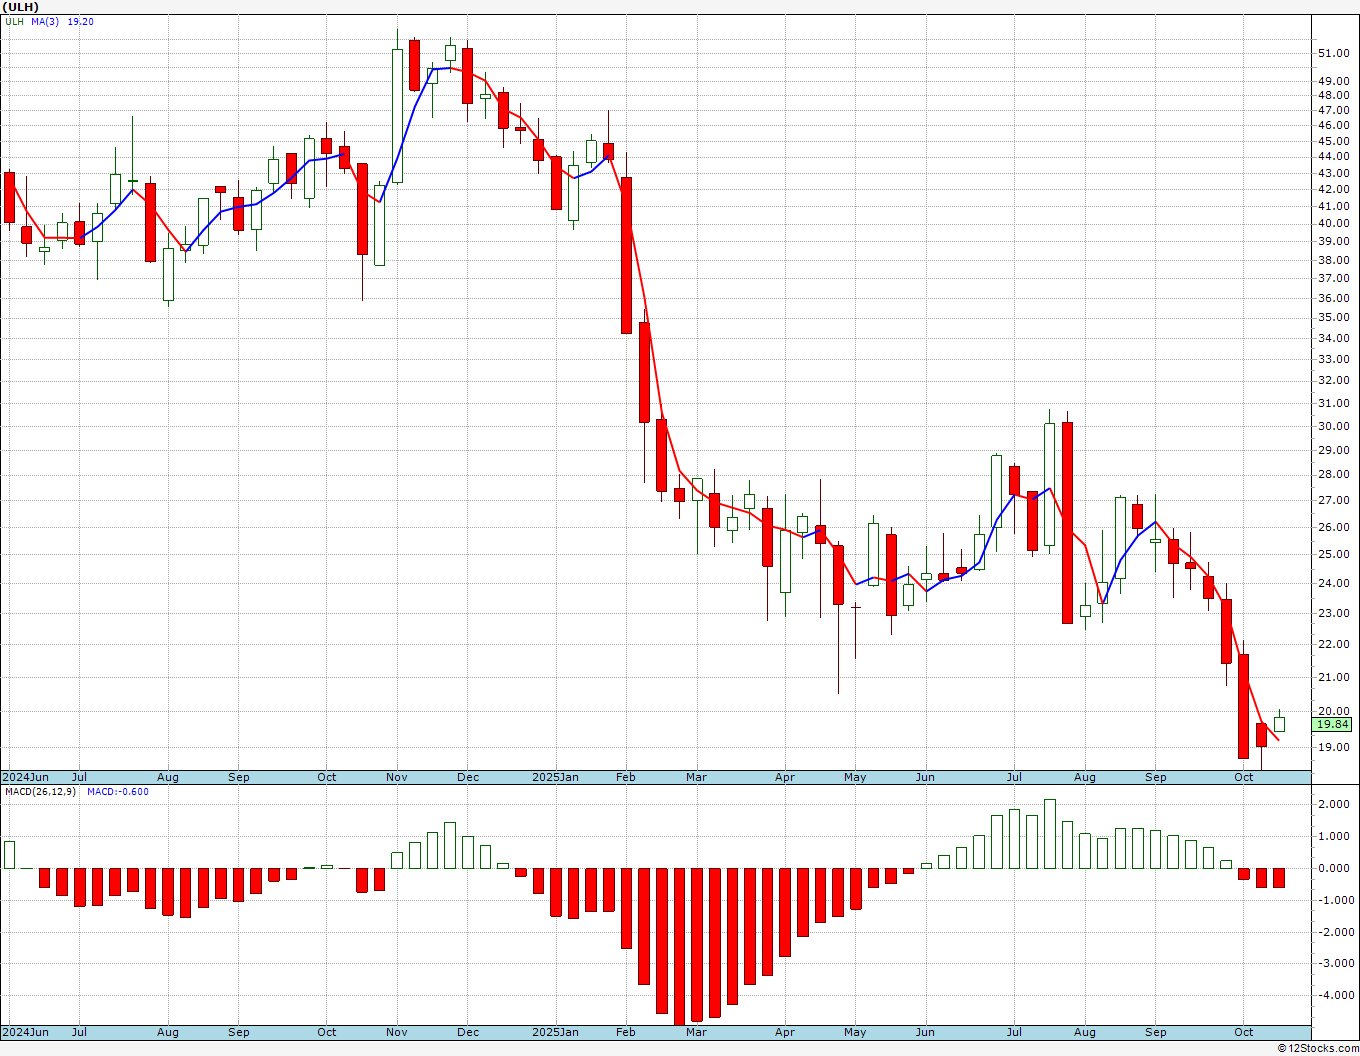Select the ULH legend label
The image size is (1360, 1056).
(x=15, y=21)
